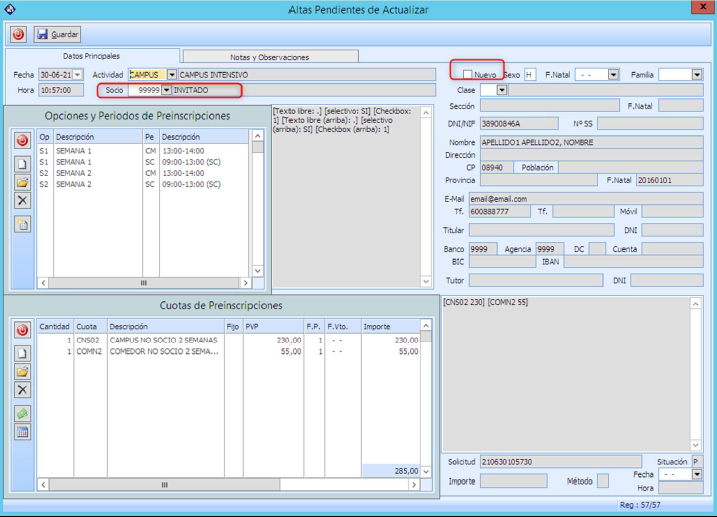Expand the Fecha date picker dropdown

[79, 75]
